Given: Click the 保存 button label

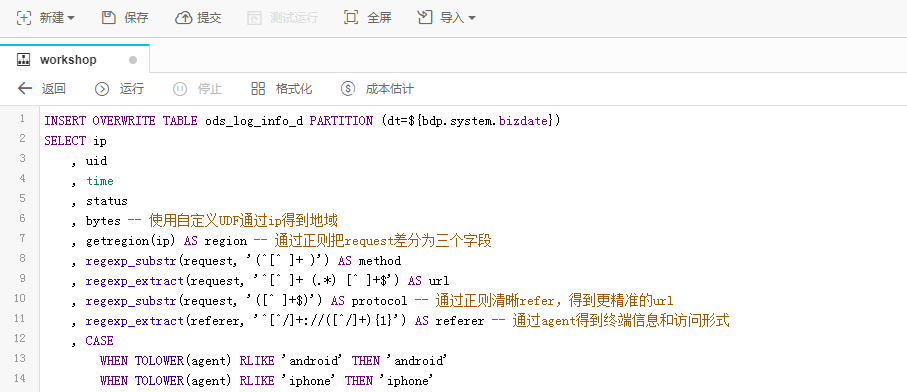Looking at the screenshot, I should coord(137,18).
